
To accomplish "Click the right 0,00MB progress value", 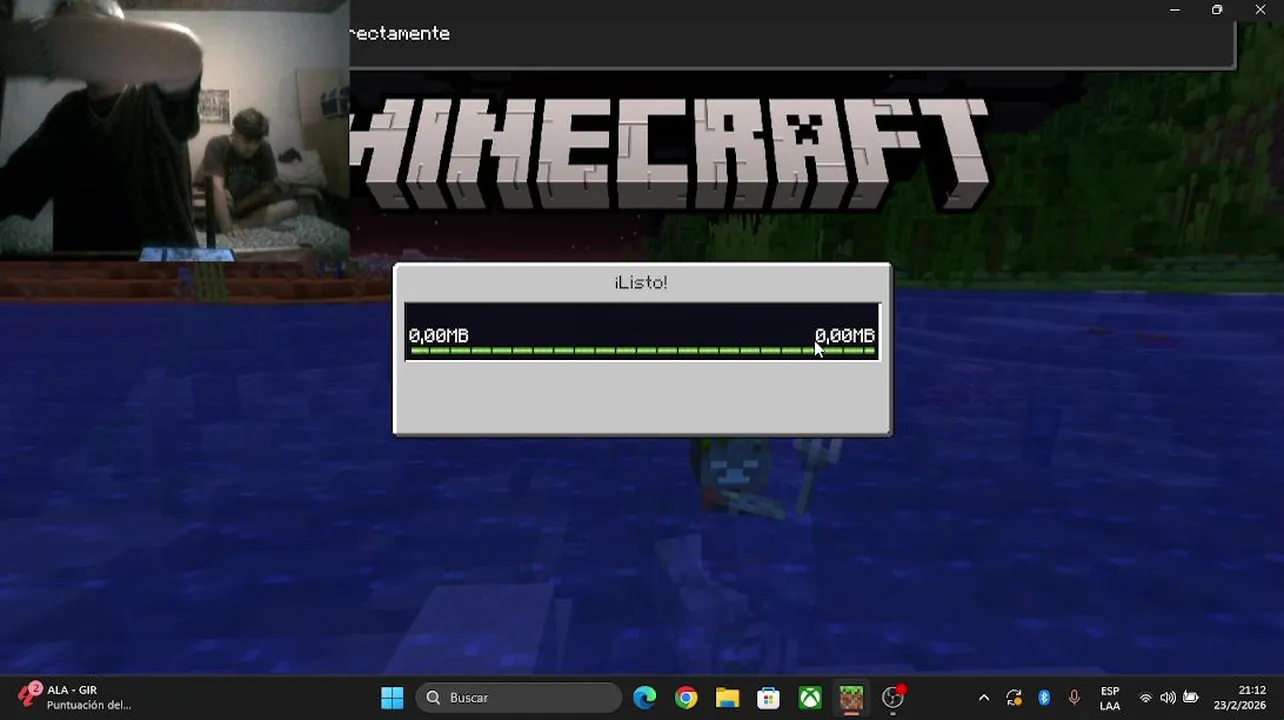I will tap(845, 335).
